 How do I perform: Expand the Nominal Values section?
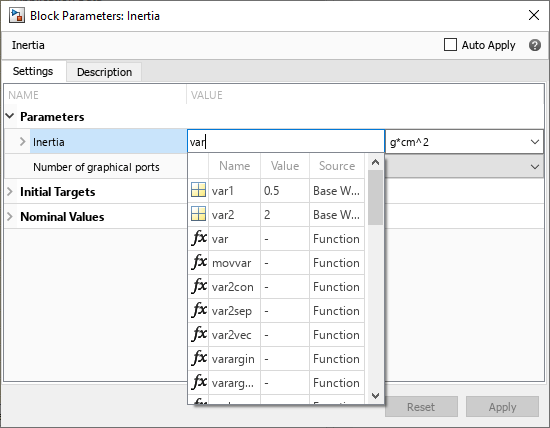(10, 216)
